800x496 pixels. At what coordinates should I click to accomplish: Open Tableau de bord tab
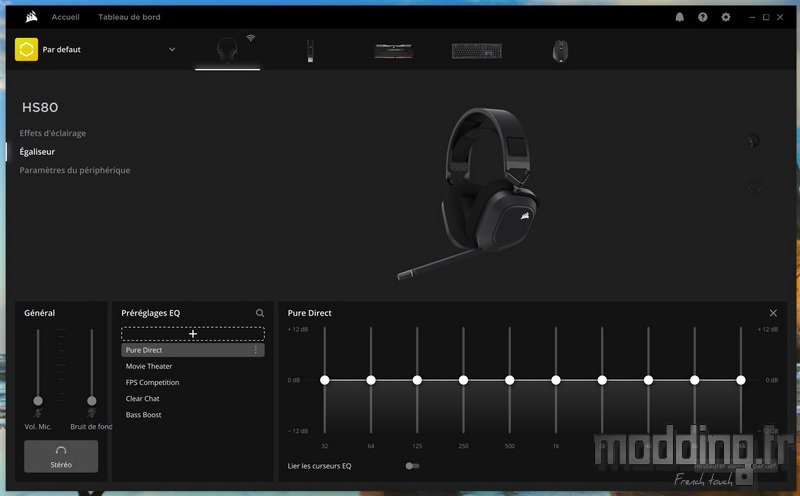click(x=129, y=17)
